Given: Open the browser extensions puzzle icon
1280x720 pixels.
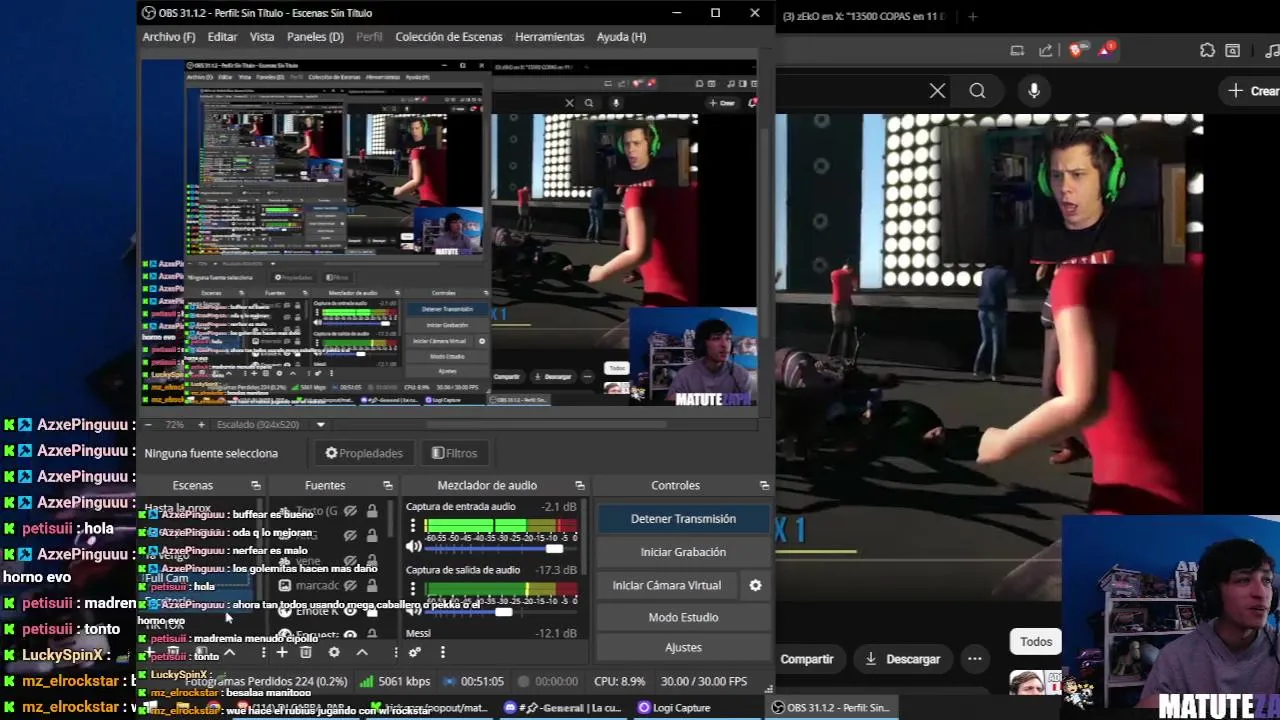Looking at the screenshot, I should (x=1207, y=50).
